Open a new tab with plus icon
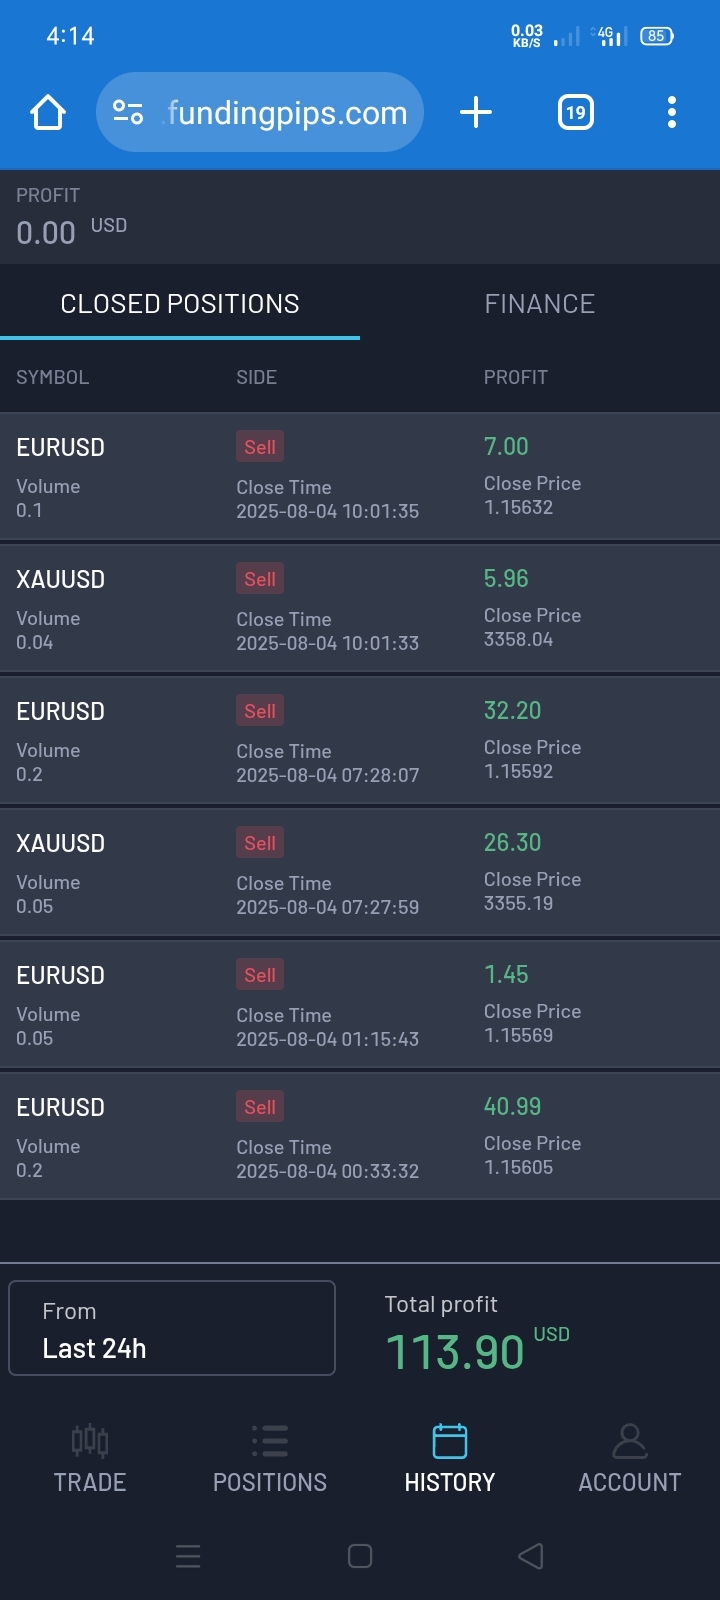This screenshot has height=1600, width=720. click(x=476, y=112)
